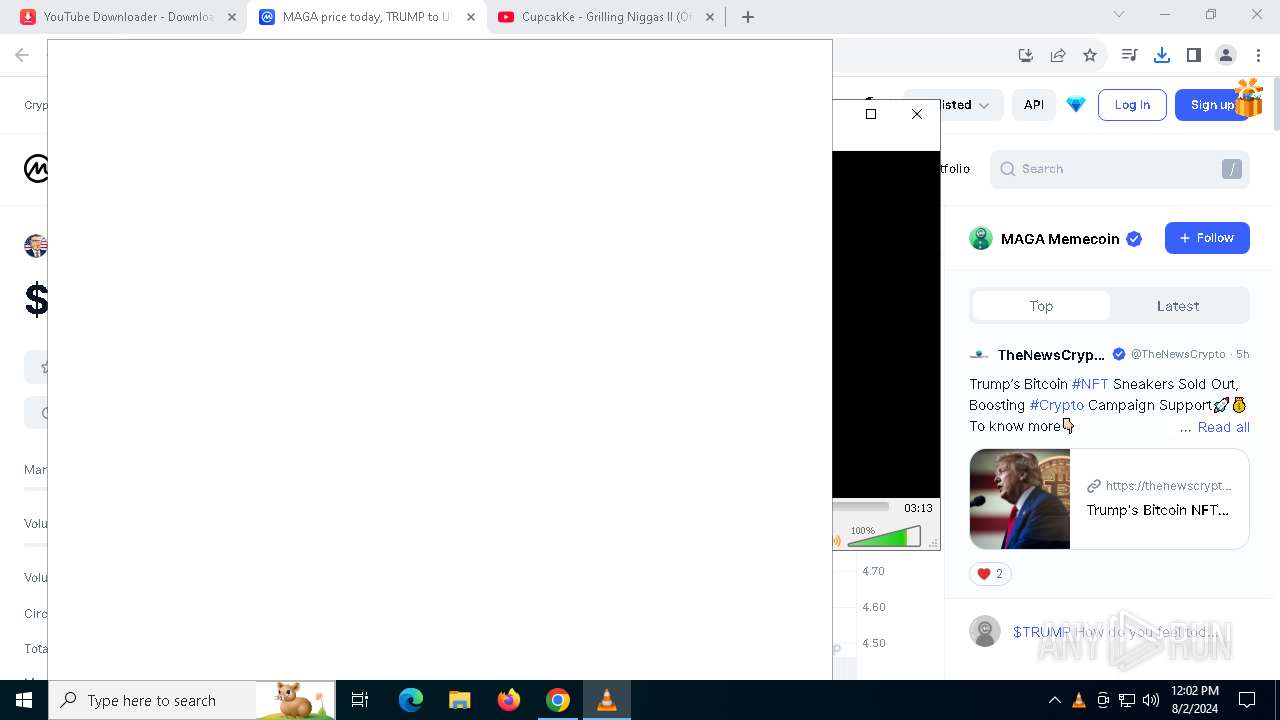Click the diamond rewards icon
The image size is (1280, 720).
pos(1076,105)
